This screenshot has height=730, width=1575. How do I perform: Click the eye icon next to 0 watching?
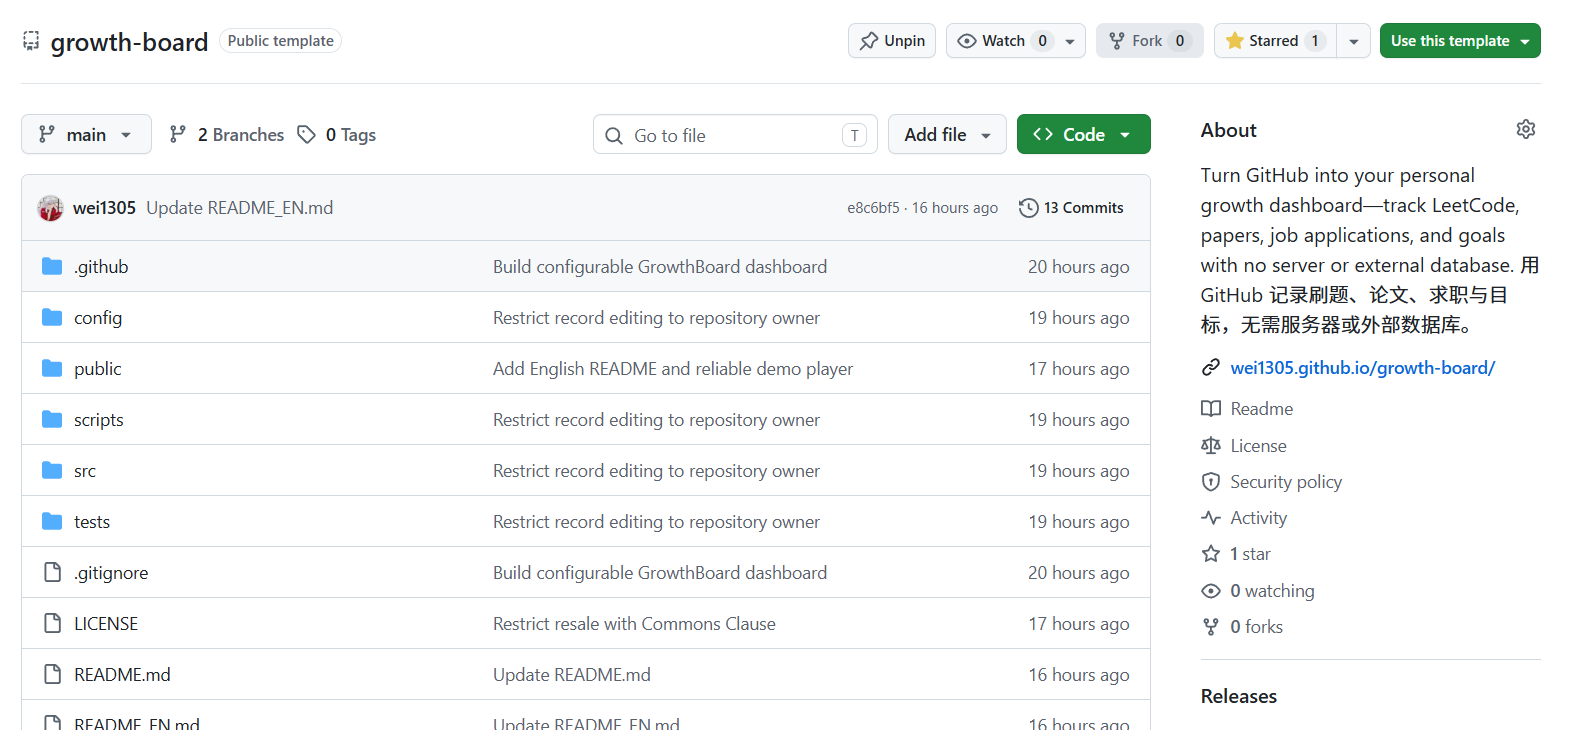1211,591
